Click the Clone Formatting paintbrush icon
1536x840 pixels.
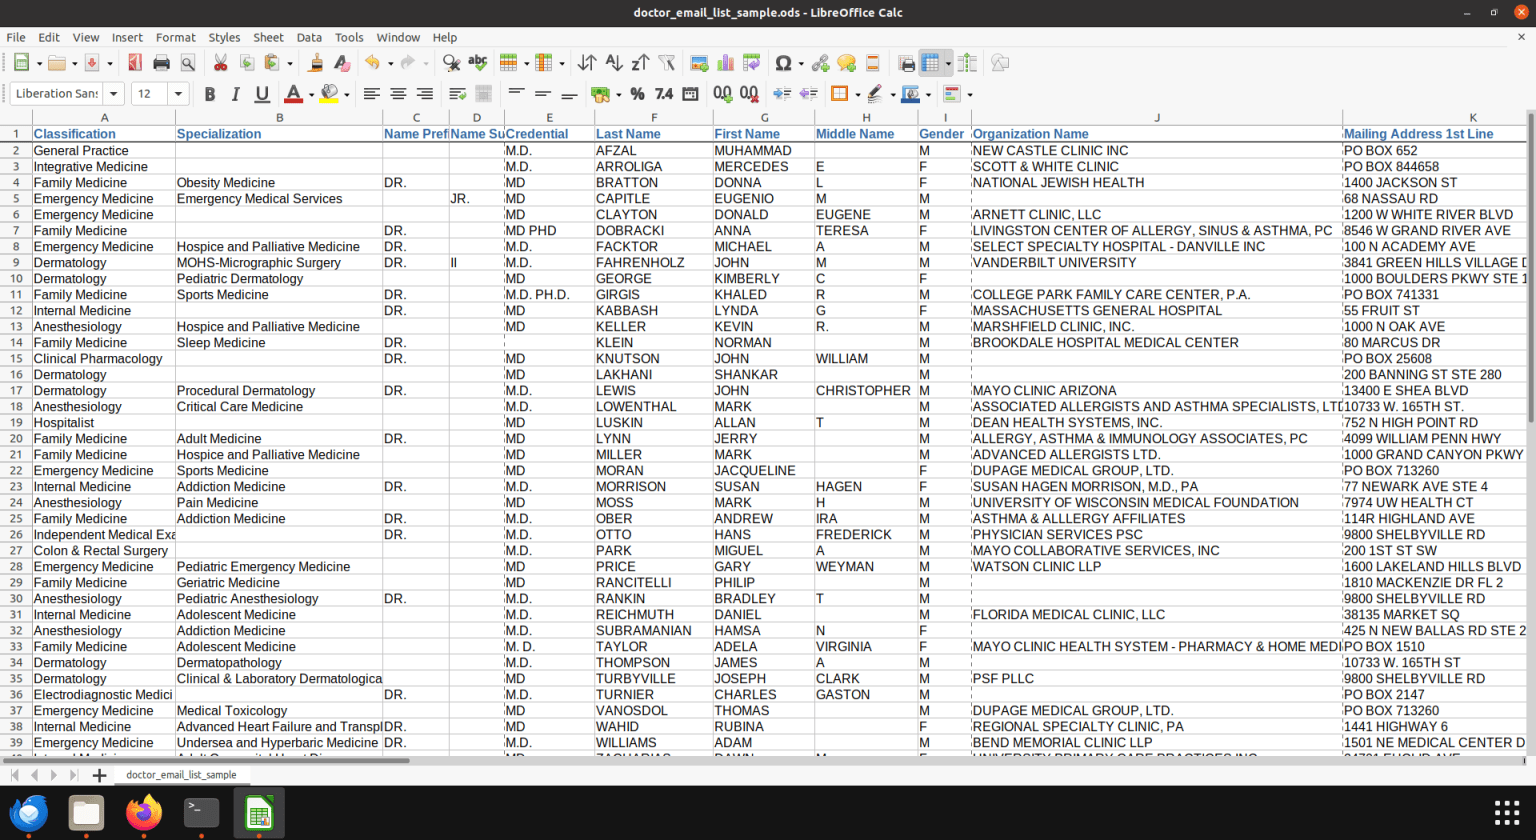(312, 62)
